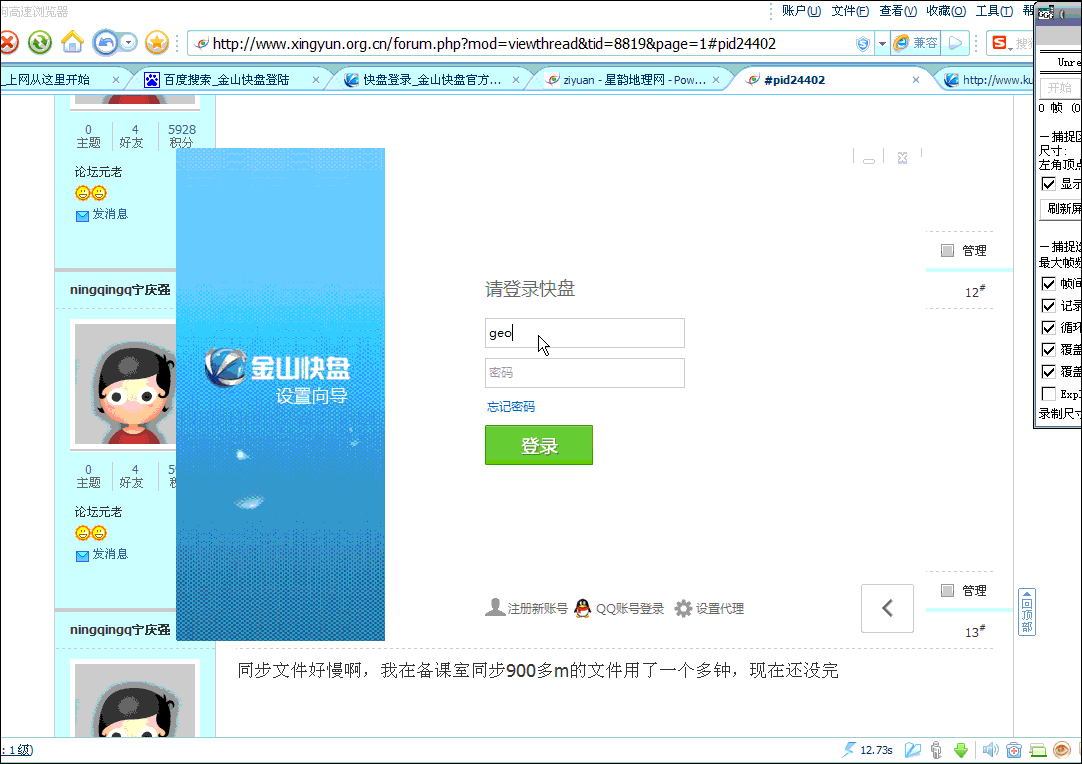Screen dimensions: 1082x764
Task: Close the 快盘登录_金山快盘官方 tab
Action: click(515, 80)
